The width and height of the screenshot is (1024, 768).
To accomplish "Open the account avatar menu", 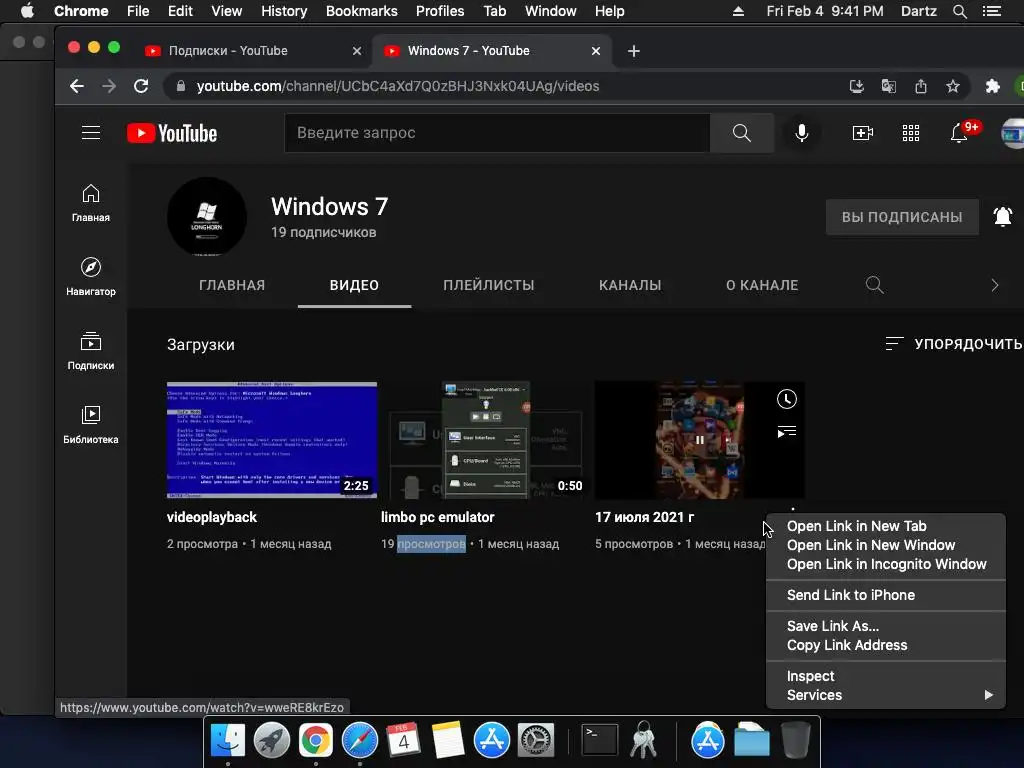I will [x=1012, y=133].
